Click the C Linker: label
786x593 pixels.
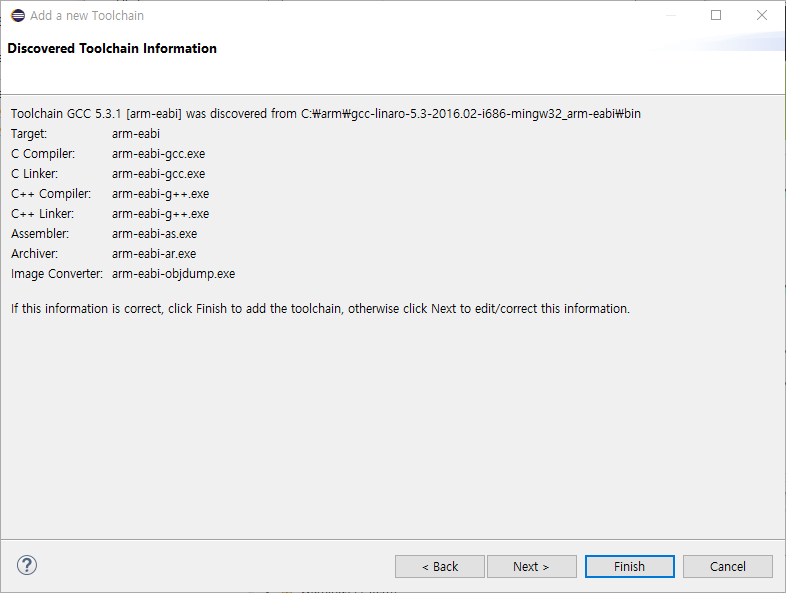tap(35, 174)
